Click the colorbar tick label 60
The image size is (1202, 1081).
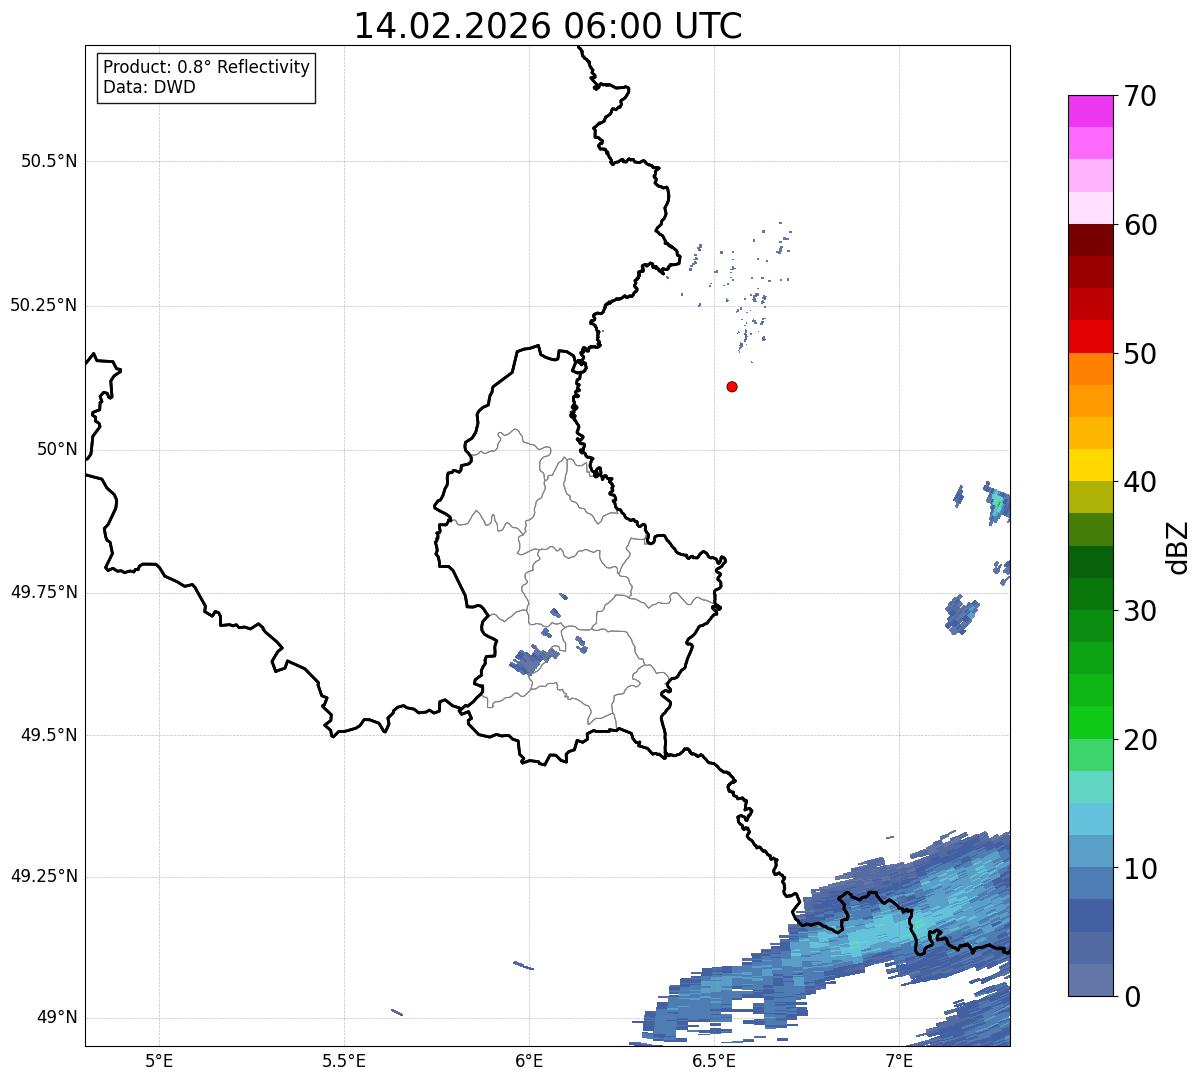[1140, 225]
